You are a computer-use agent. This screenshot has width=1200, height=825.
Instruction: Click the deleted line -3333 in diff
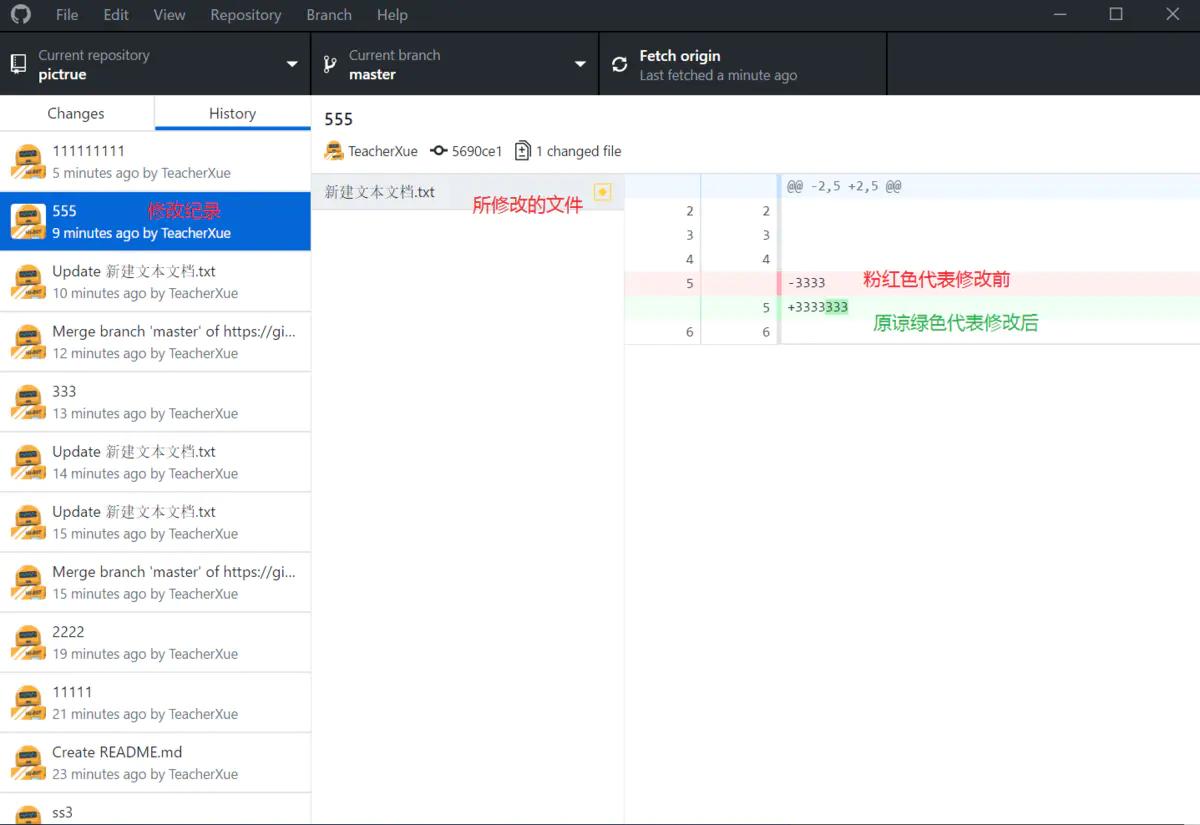pyautogui.click(x=912, y=283)
